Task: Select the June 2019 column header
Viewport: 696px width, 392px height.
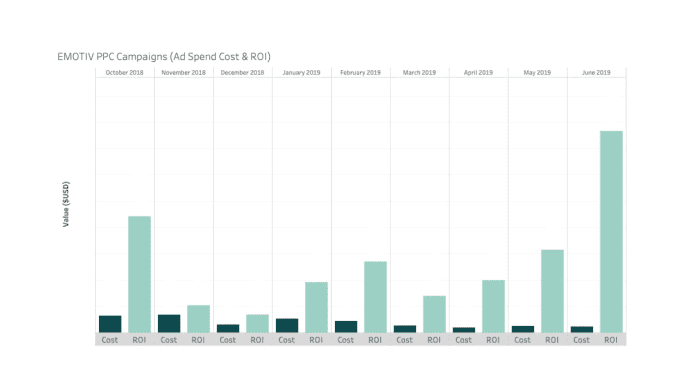Action: click(x=596, y=72)
